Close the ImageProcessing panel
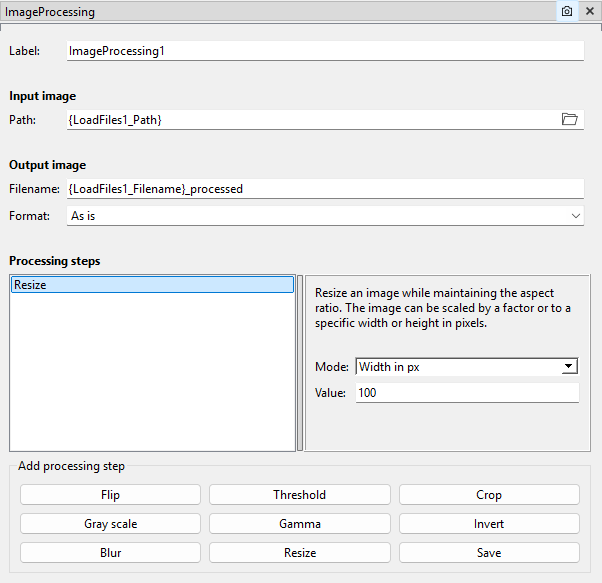 pyautogui.click(x=589, y=11)
